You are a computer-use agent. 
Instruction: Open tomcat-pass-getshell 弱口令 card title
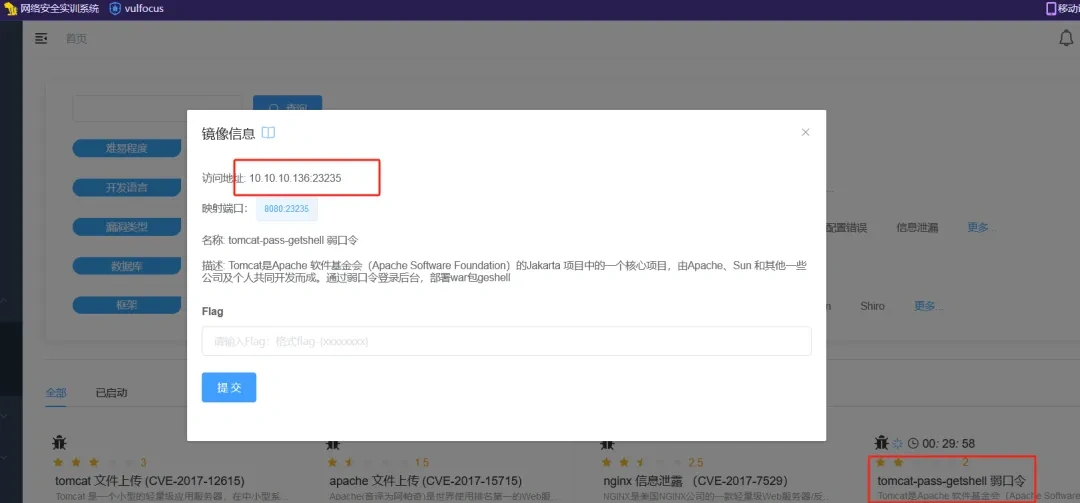click(952, 480)
